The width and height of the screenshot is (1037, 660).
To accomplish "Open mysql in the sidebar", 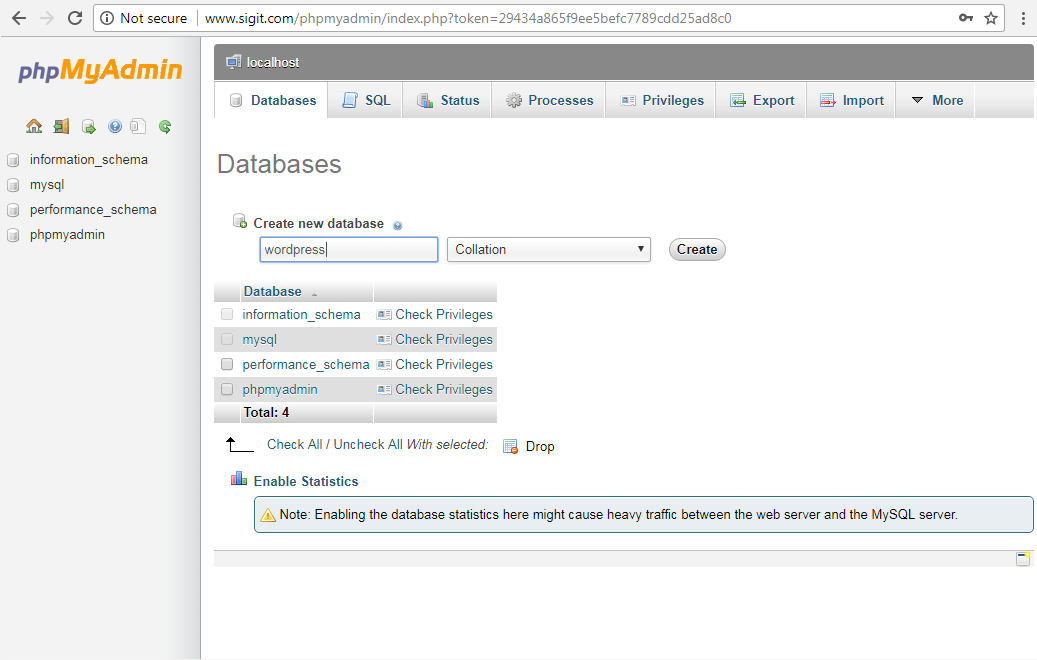I will click(x=47, y=185).
